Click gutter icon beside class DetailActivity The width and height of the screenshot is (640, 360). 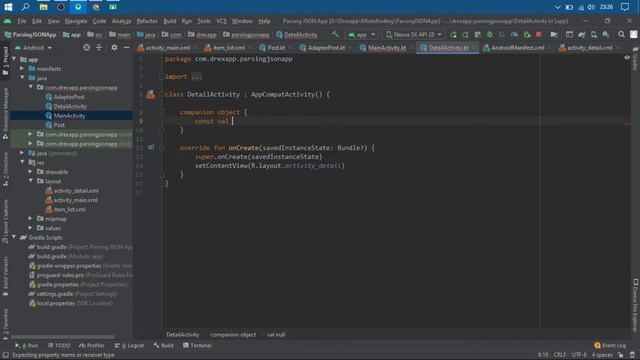click(x=151, y=95)
